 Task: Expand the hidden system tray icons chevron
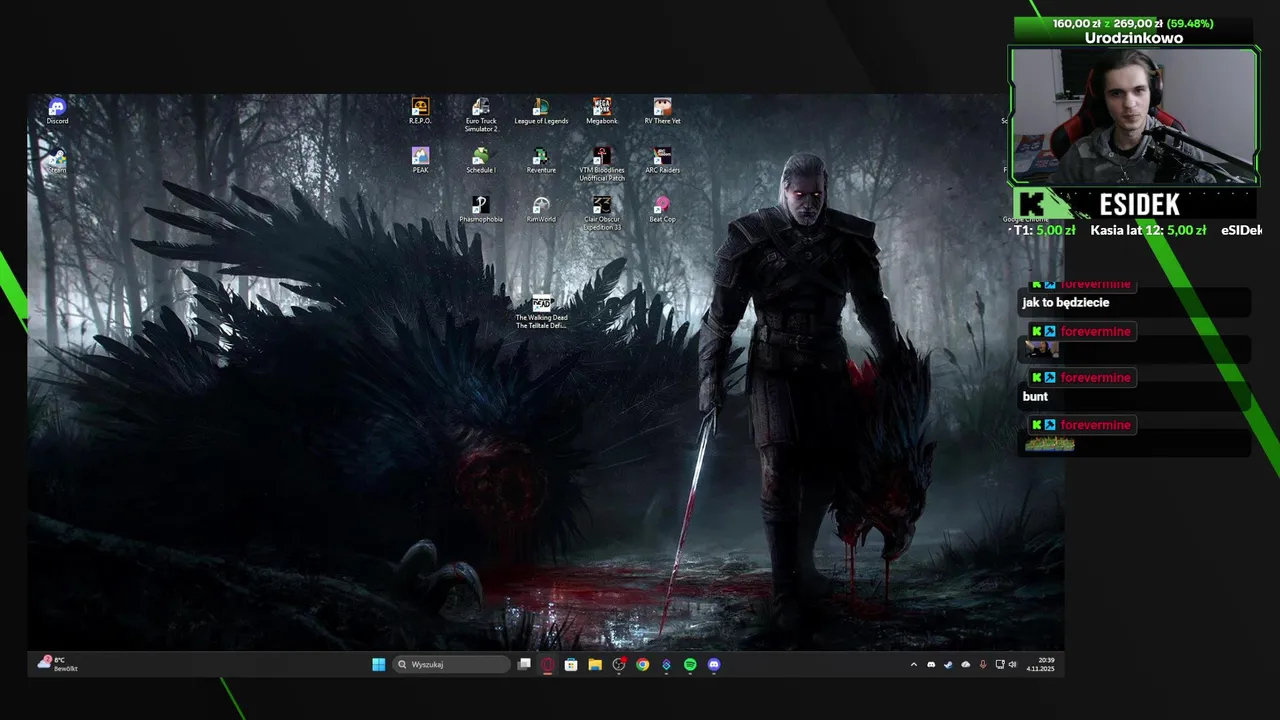click(913, 664)
